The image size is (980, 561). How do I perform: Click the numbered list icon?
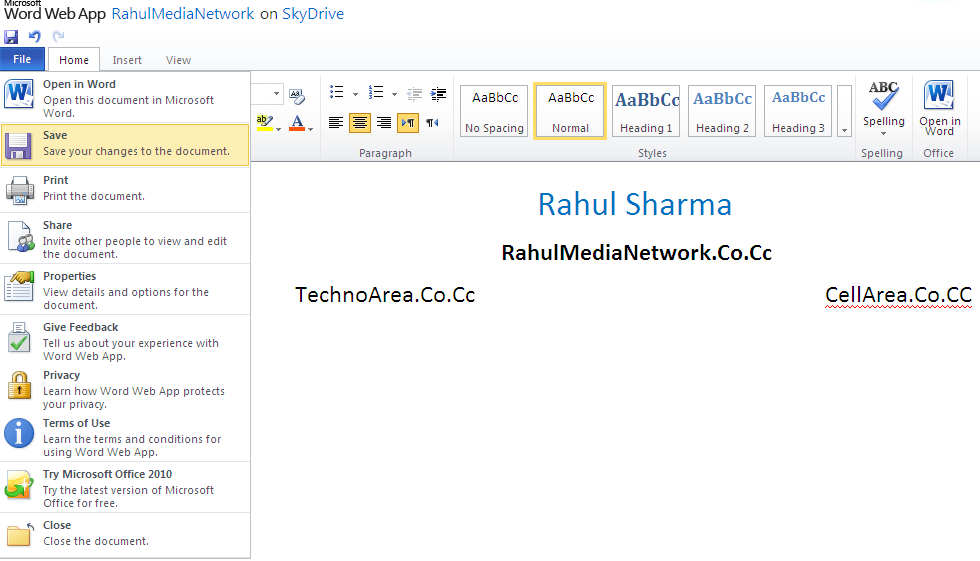[376, 92]
